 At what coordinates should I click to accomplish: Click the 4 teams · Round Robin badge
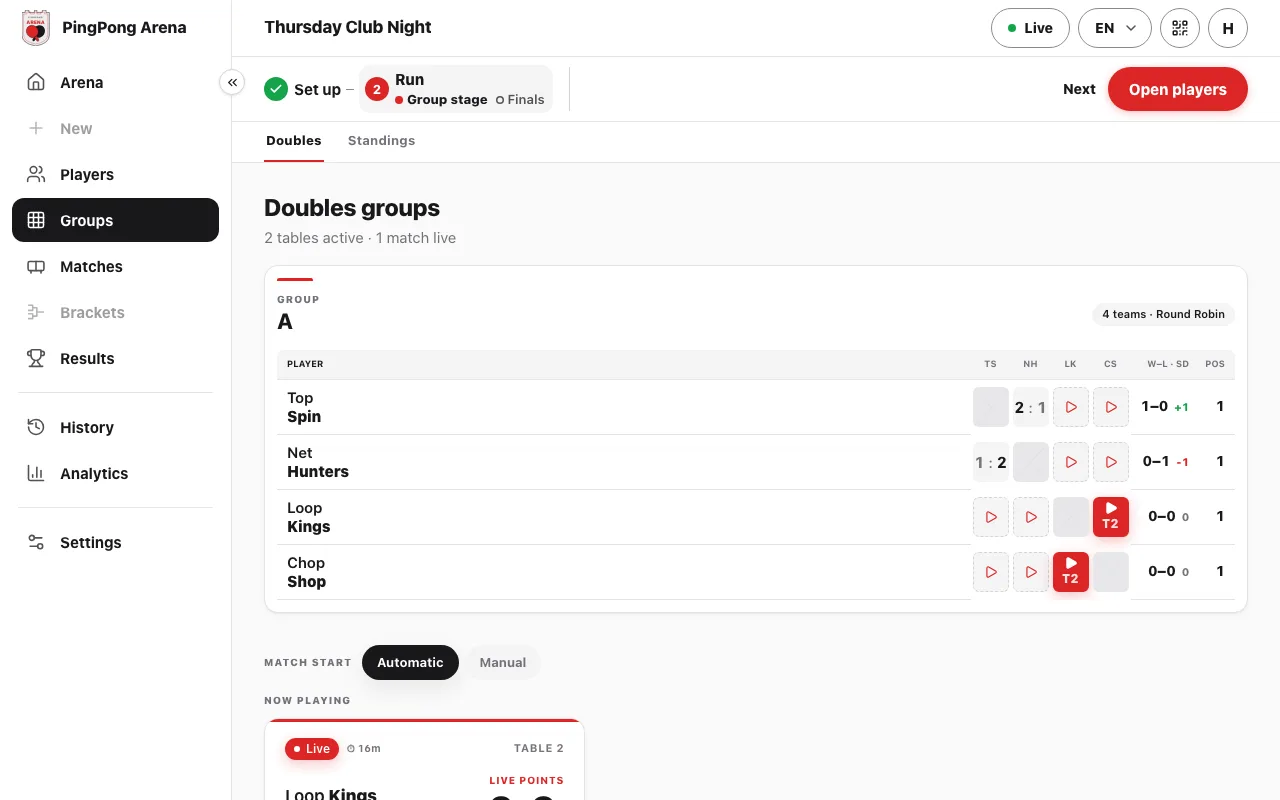point(1163,314)
